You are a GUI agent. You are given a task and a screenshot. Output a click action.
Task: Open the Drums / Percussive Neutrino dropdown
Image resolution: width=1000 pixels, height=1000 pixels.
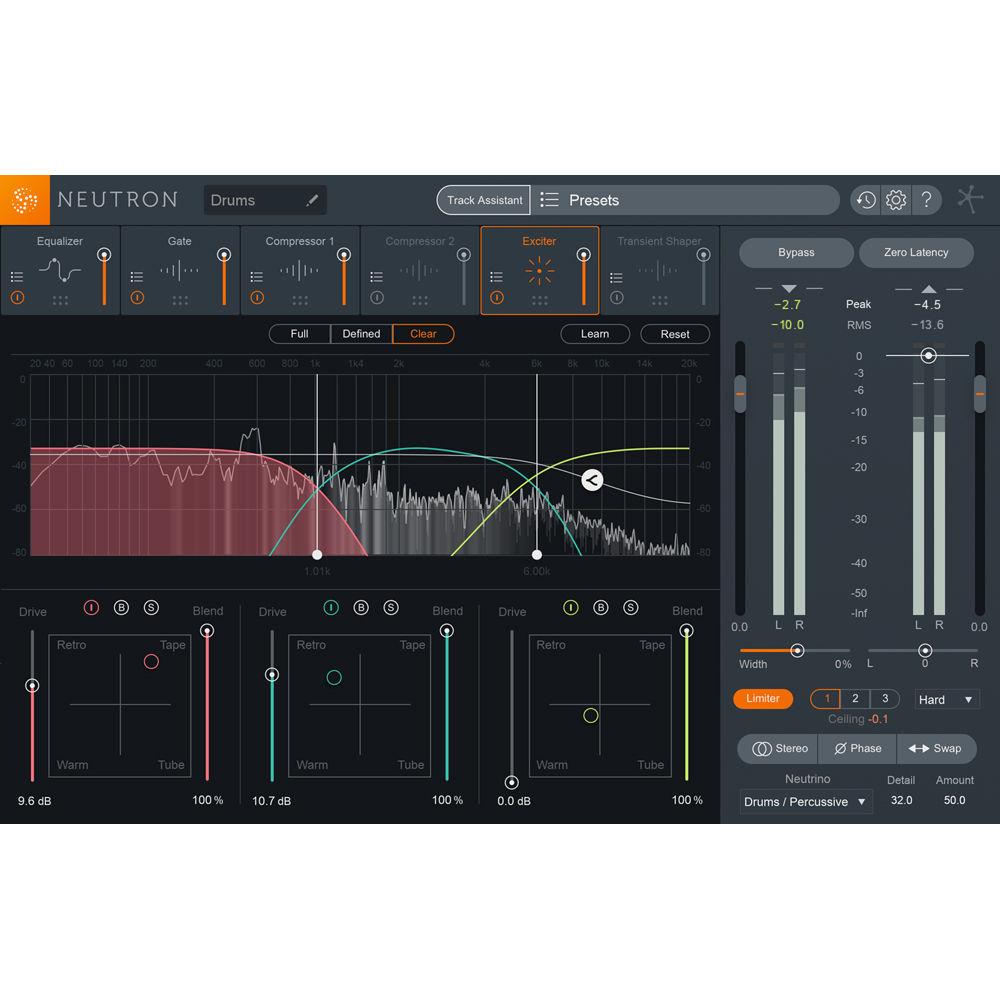(805, 801)
